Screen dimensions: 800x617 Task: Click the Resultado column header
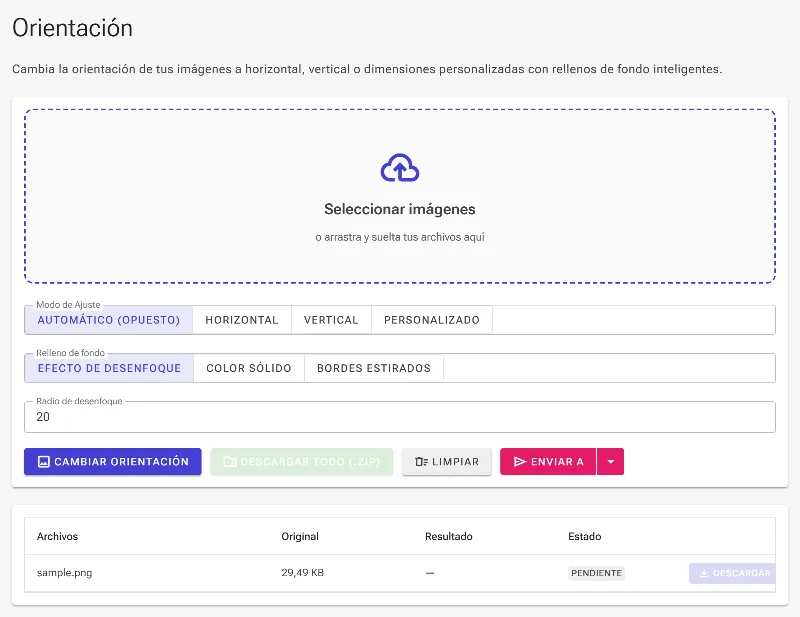(448, 536)
